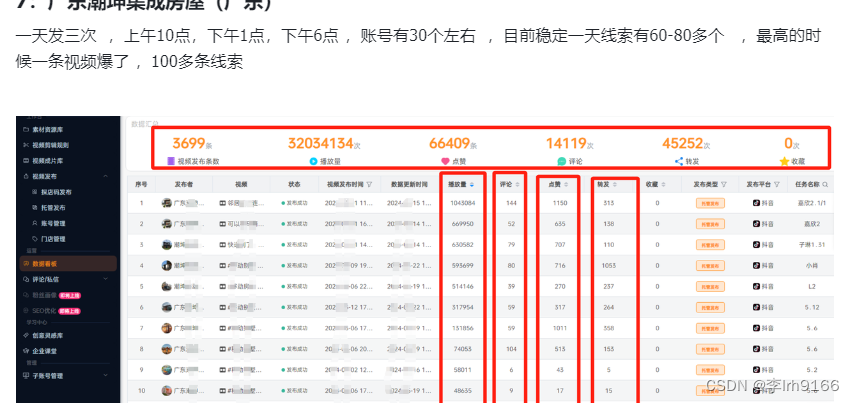The image size is (854, 403).
Task: Click the blue play icon beside 播放量 summary
Action: [313, 161]
